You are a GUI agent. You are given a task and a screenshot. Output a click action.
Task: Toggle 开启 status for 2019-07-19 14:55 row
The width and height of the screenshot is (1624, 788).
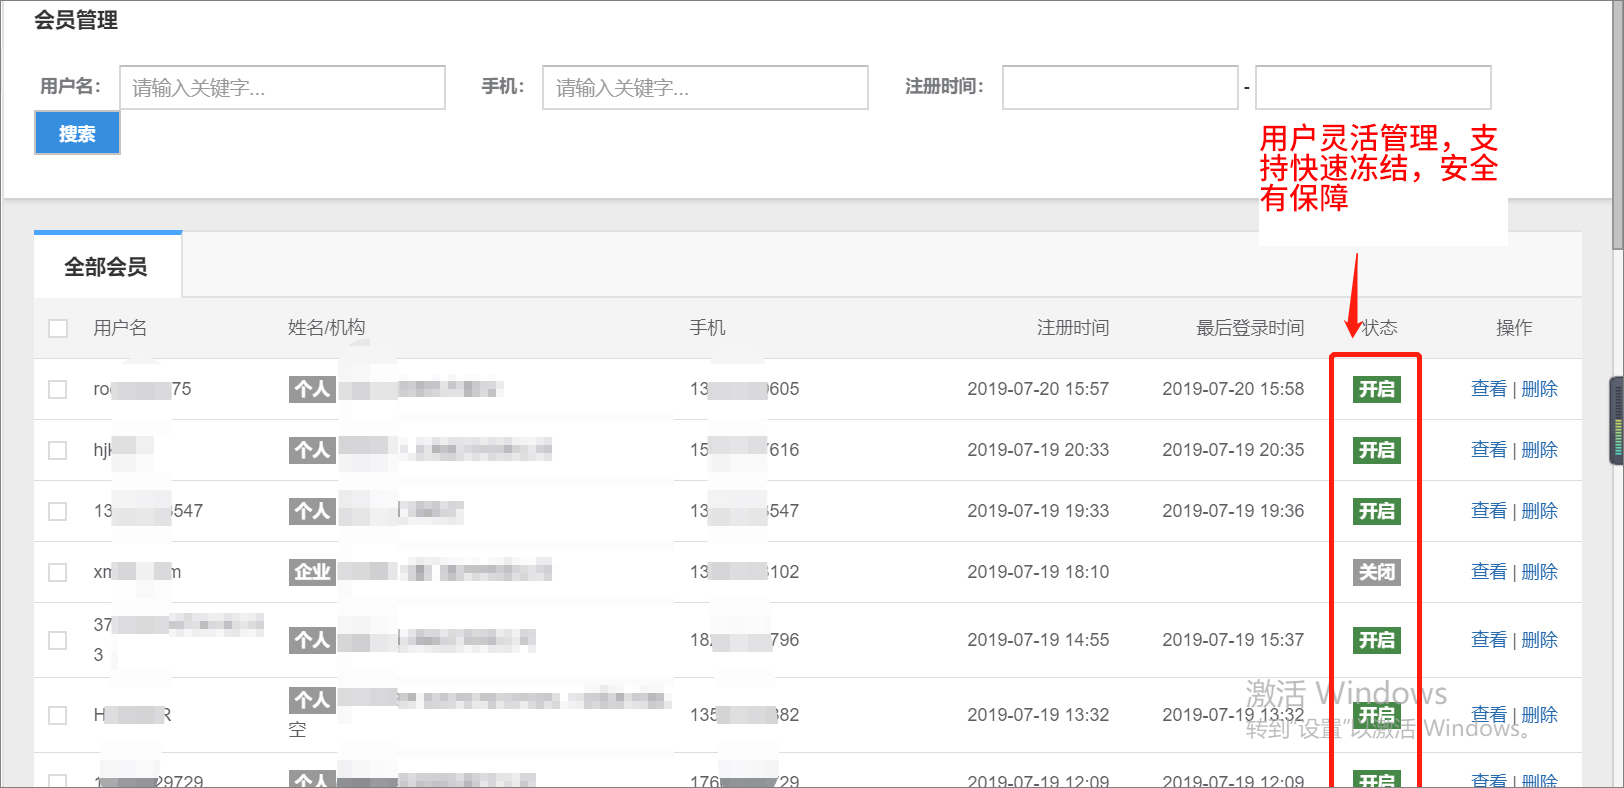click(1376, 640)
